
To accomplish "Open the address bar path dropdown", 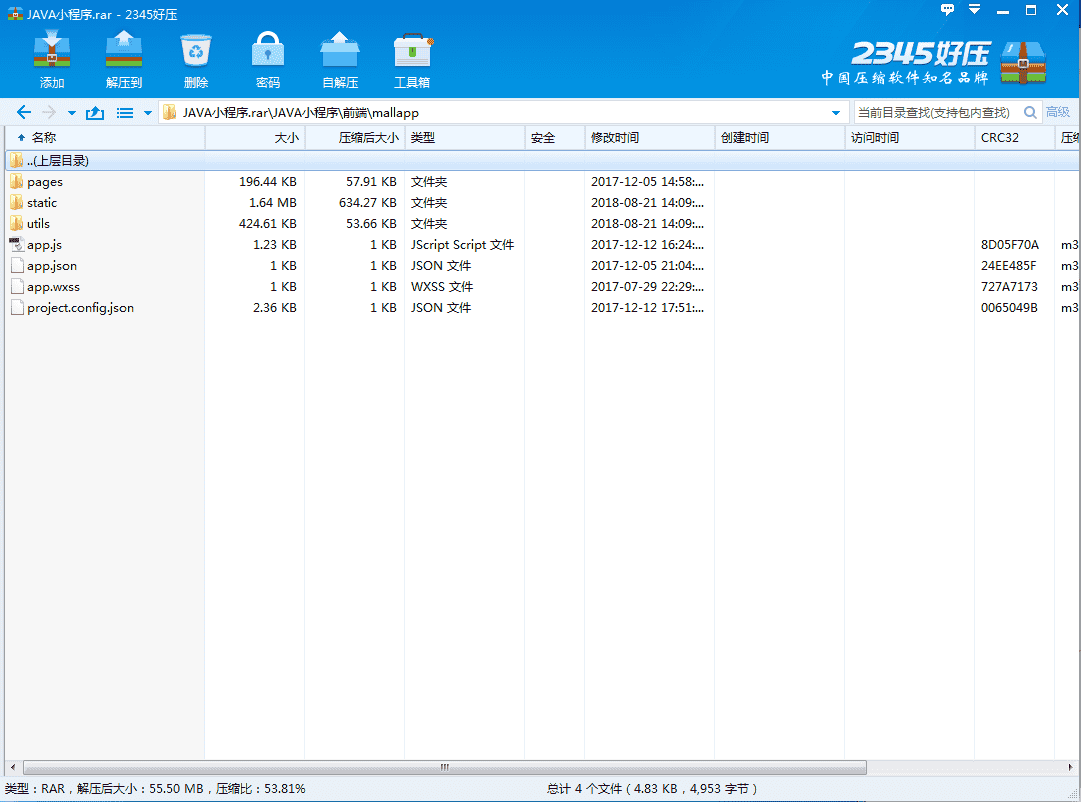I will pos(838,112).
